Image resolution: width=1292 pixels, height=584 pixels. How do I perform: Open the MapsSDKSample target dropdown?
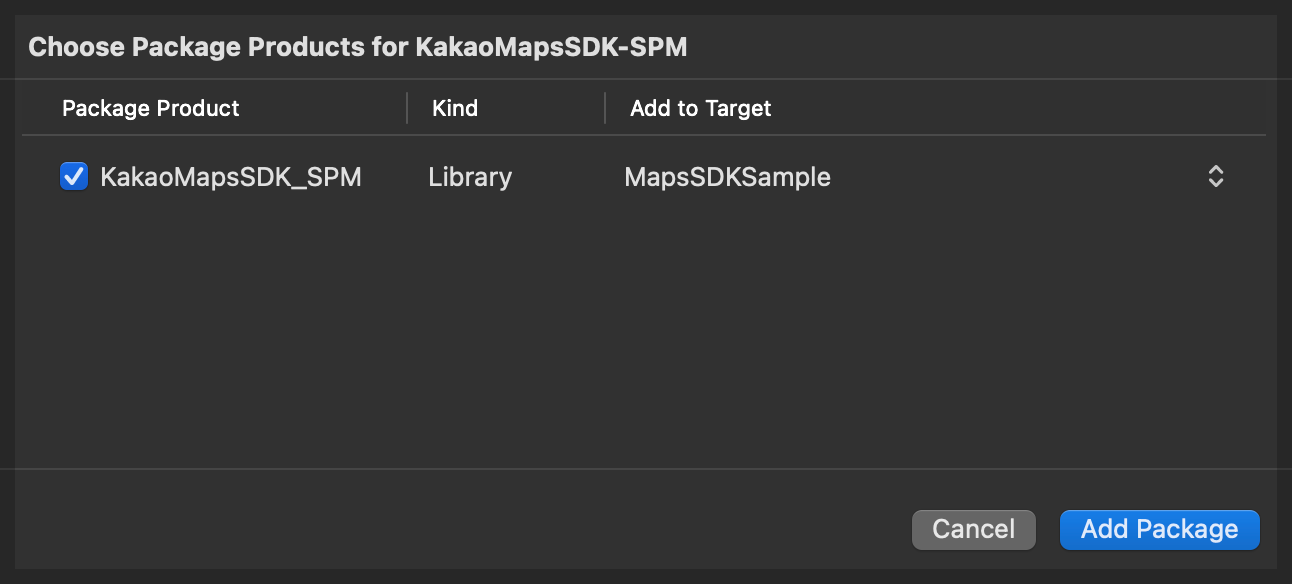[x=925, y=177]
